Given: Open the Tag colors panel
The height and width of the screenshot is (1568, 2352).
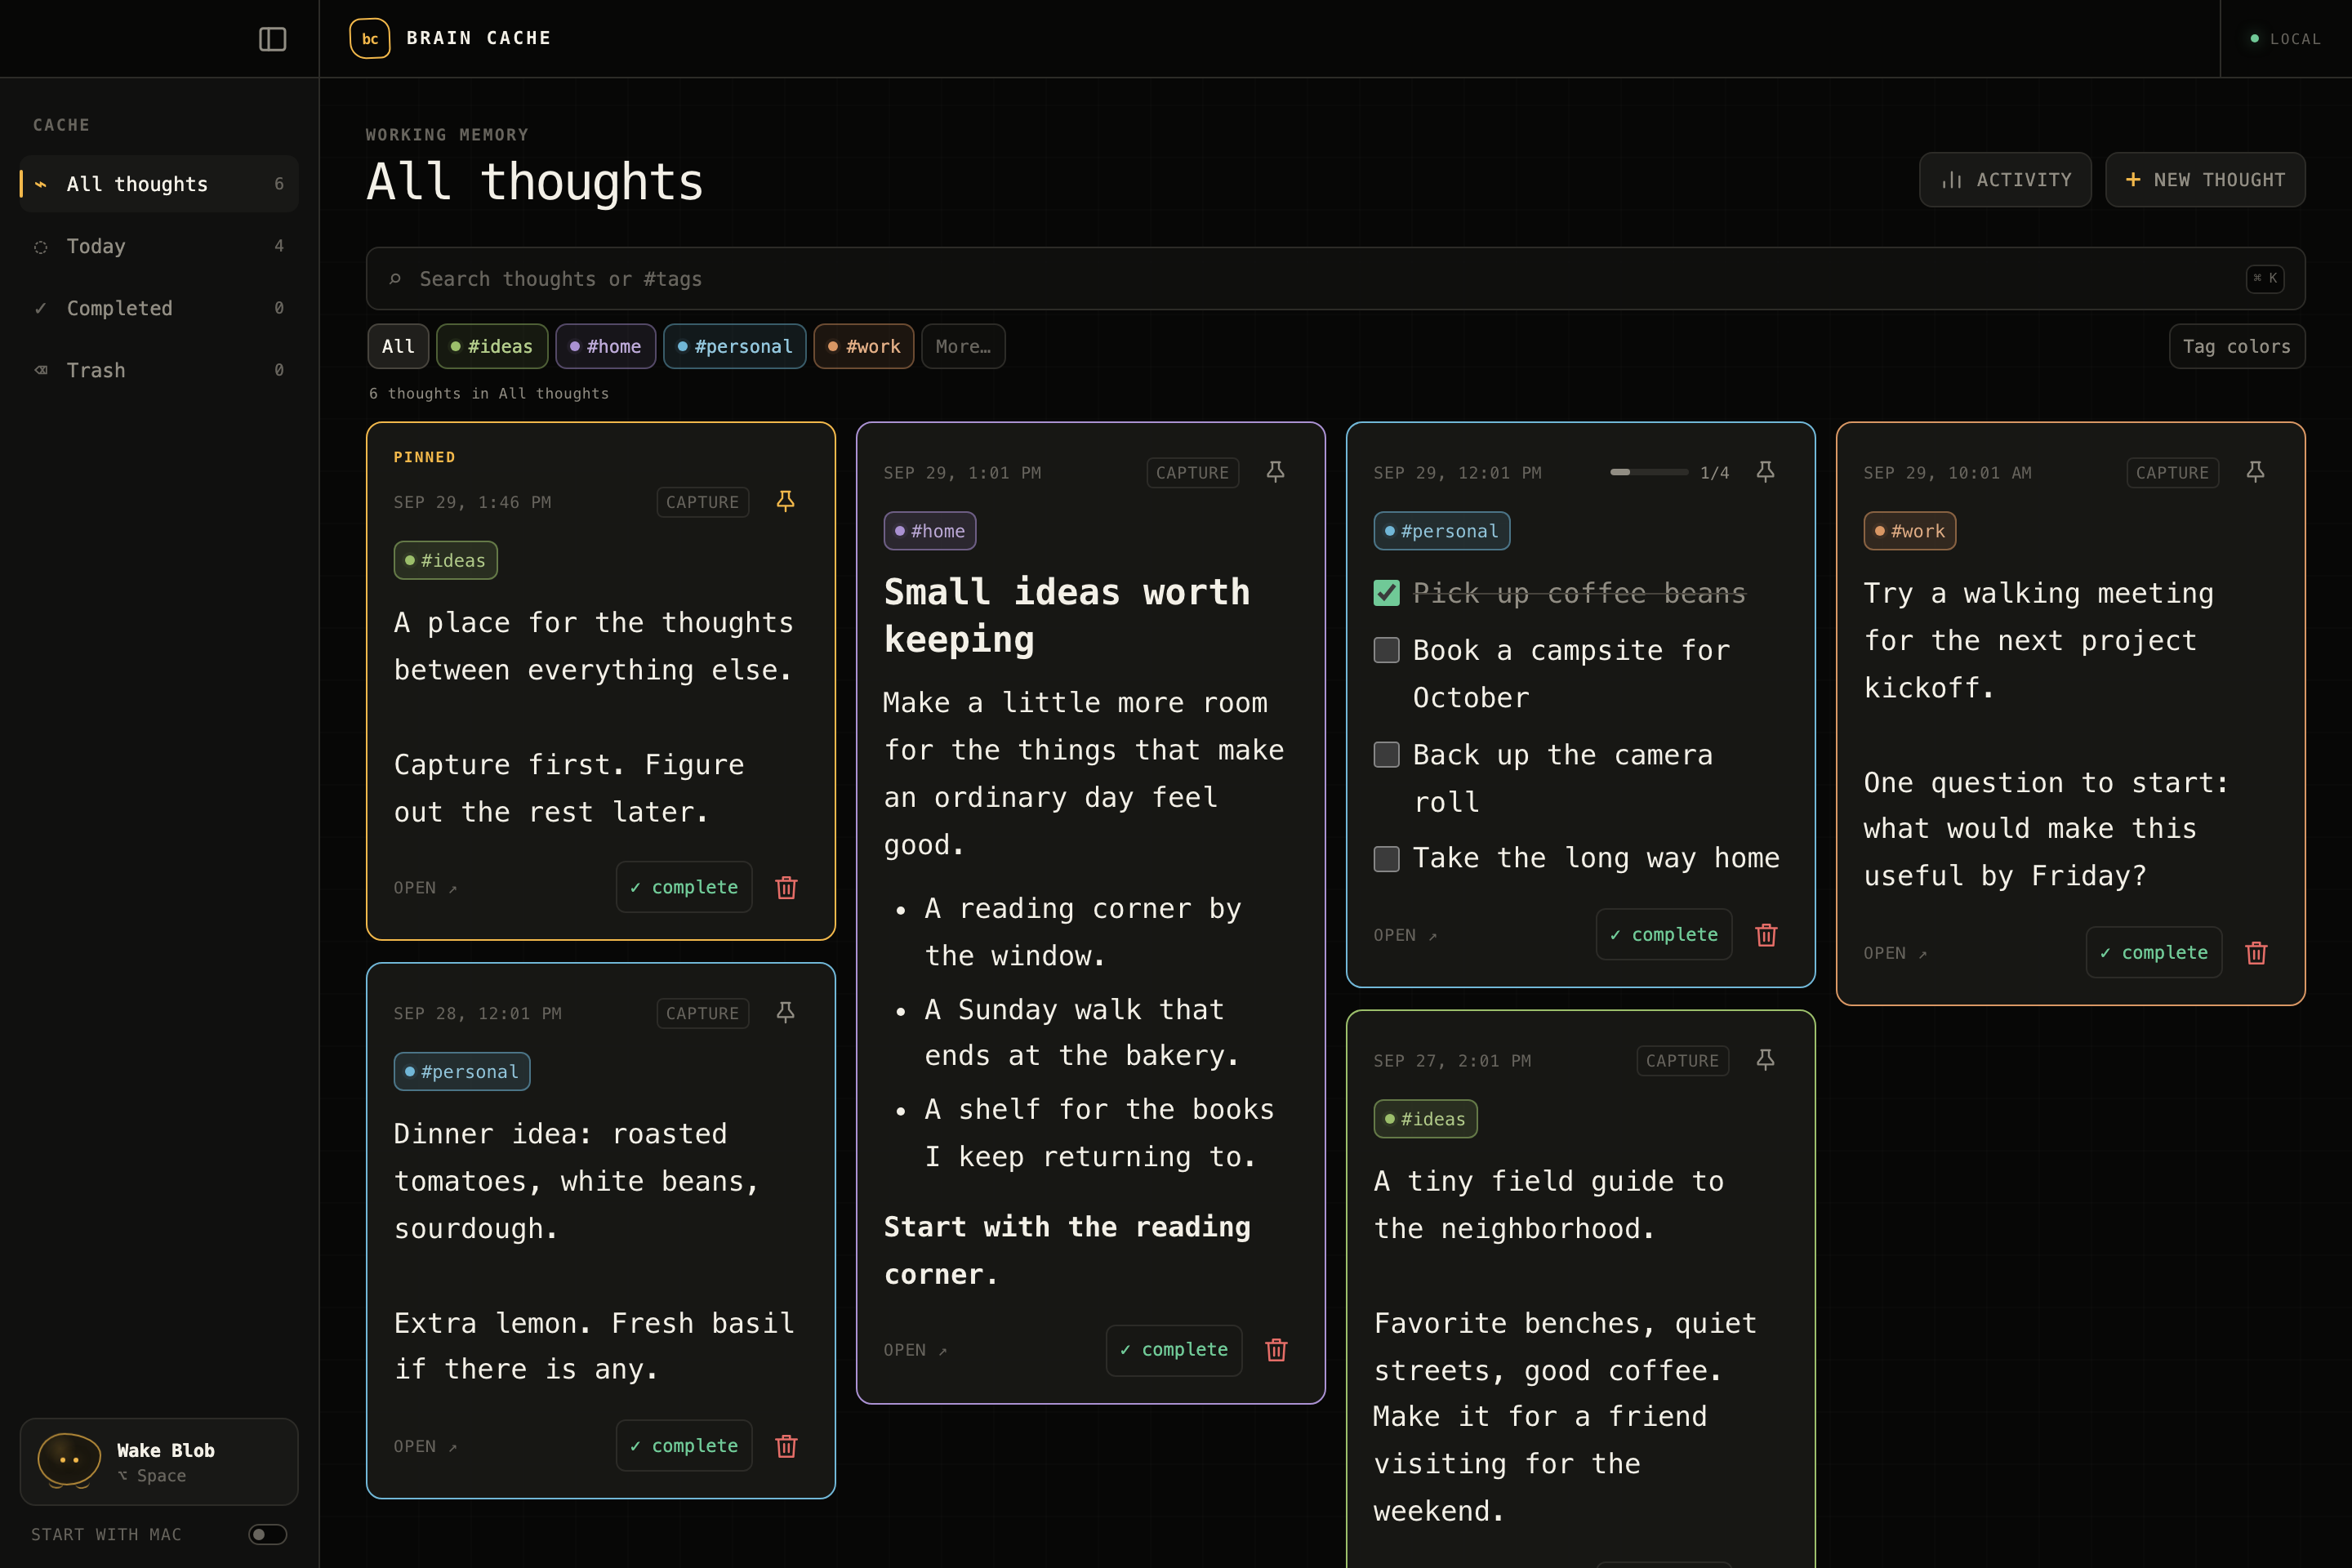Looking at the screenshot, I should pos(2237,346).
